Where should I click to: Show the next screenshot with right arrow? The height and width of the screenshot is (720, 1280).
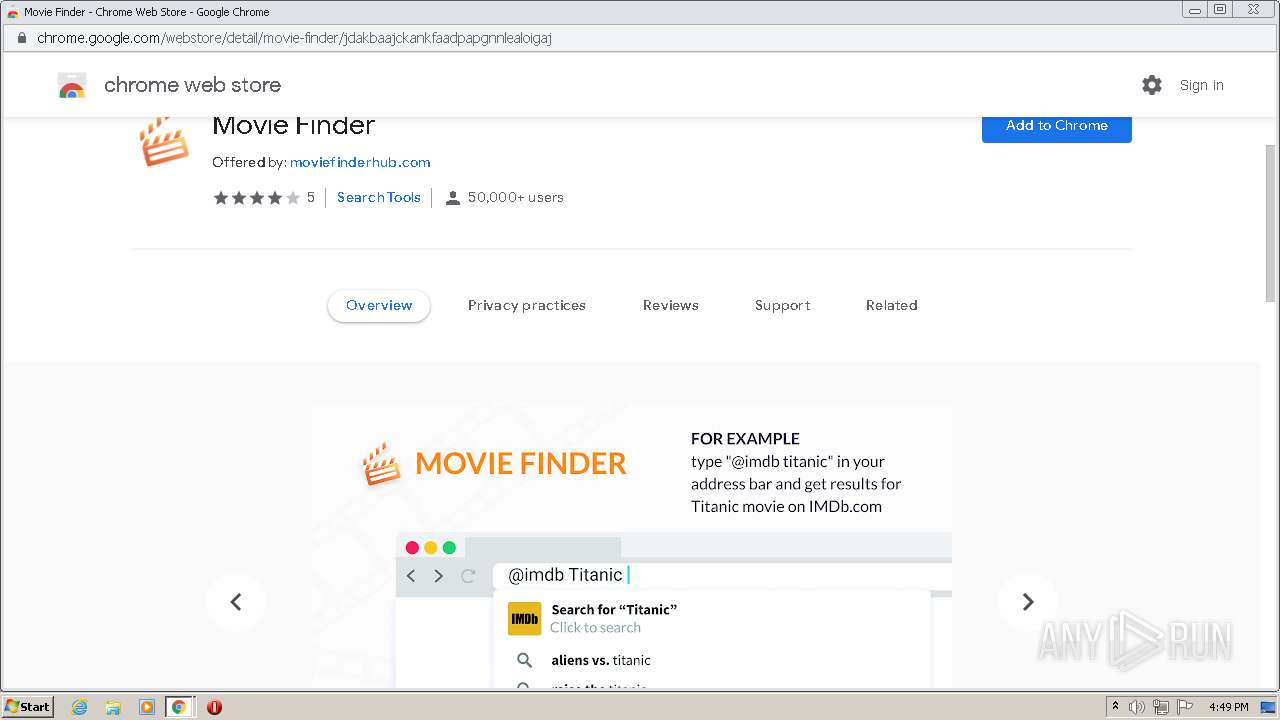point(1027,601)
